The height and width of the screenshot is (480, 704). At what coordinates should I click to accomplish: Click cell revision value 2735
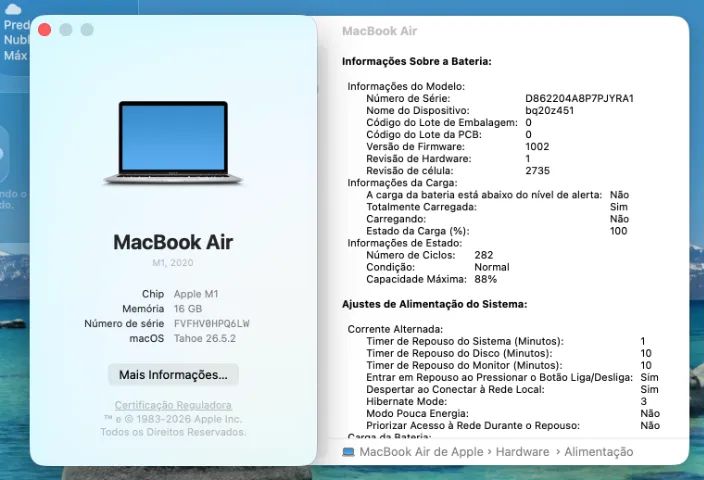537,171
